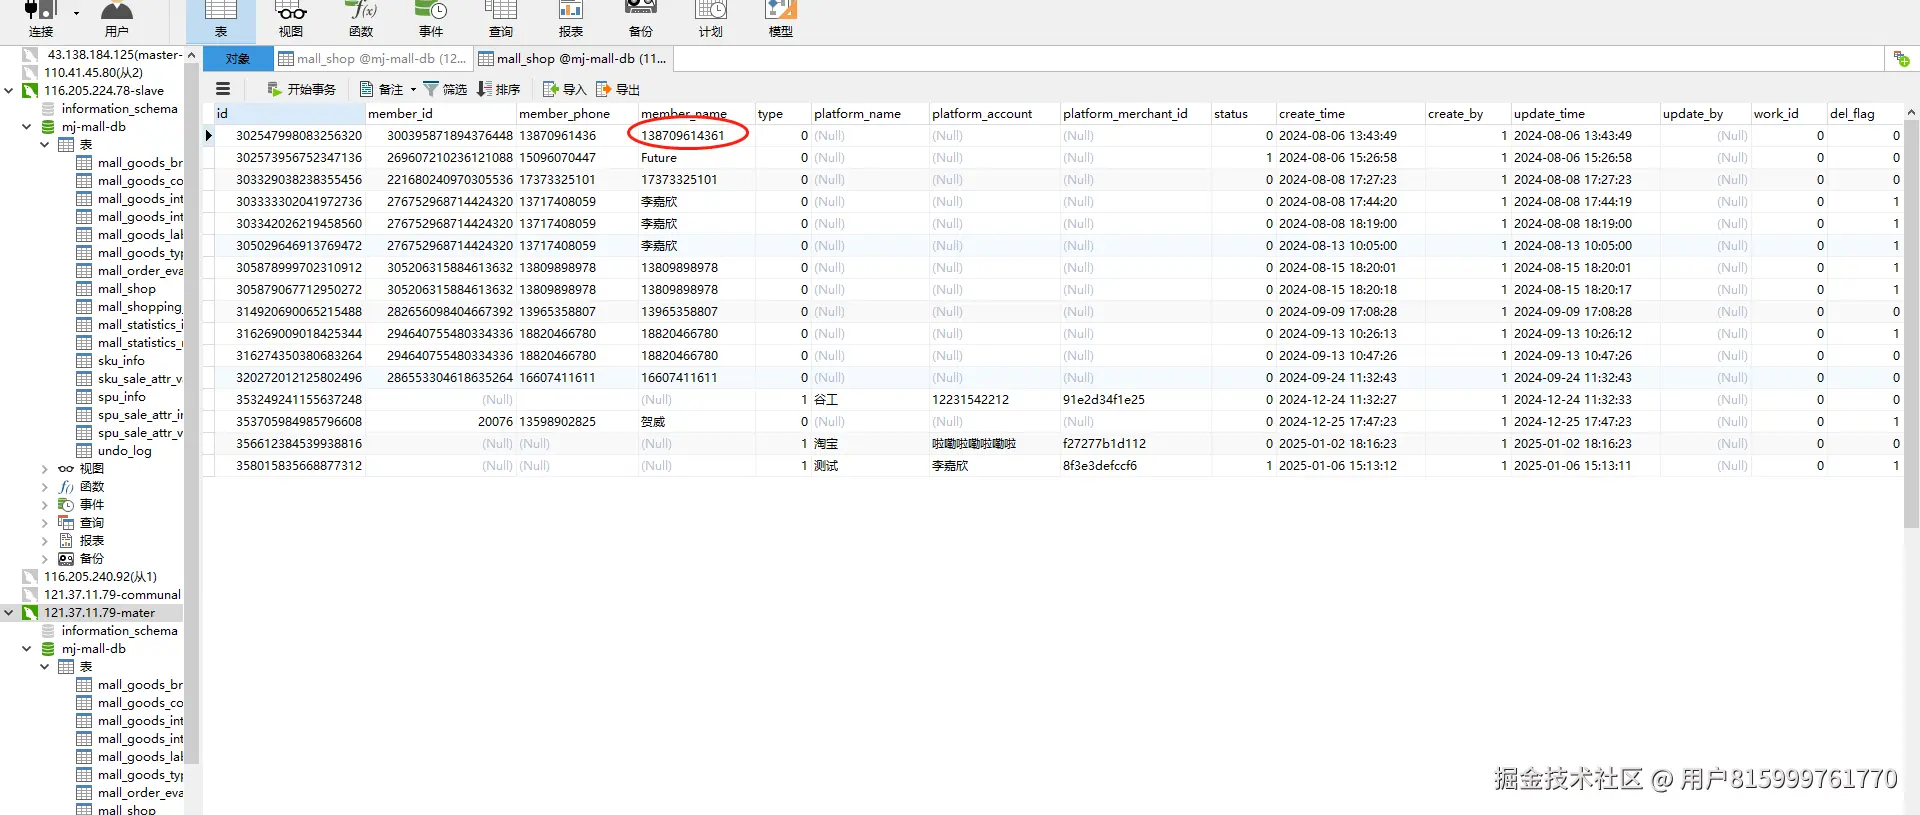
Task: Expand the 事件 node in the tree
Action: (45, 504)
